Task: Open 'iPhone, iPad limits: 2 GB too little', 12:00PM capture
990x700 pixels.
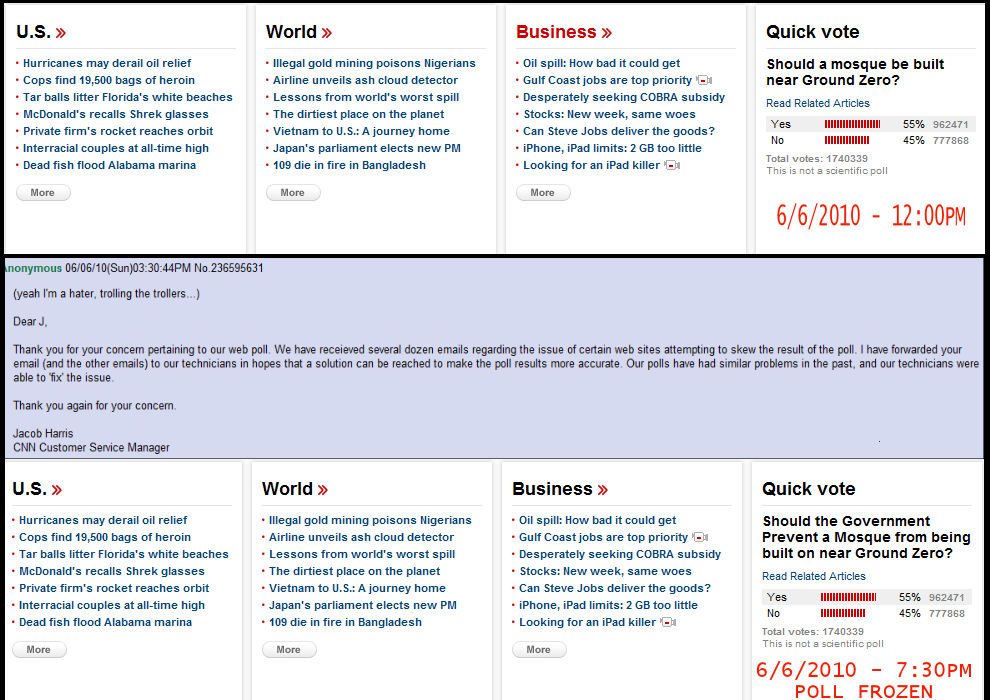Action: point(612,148)
